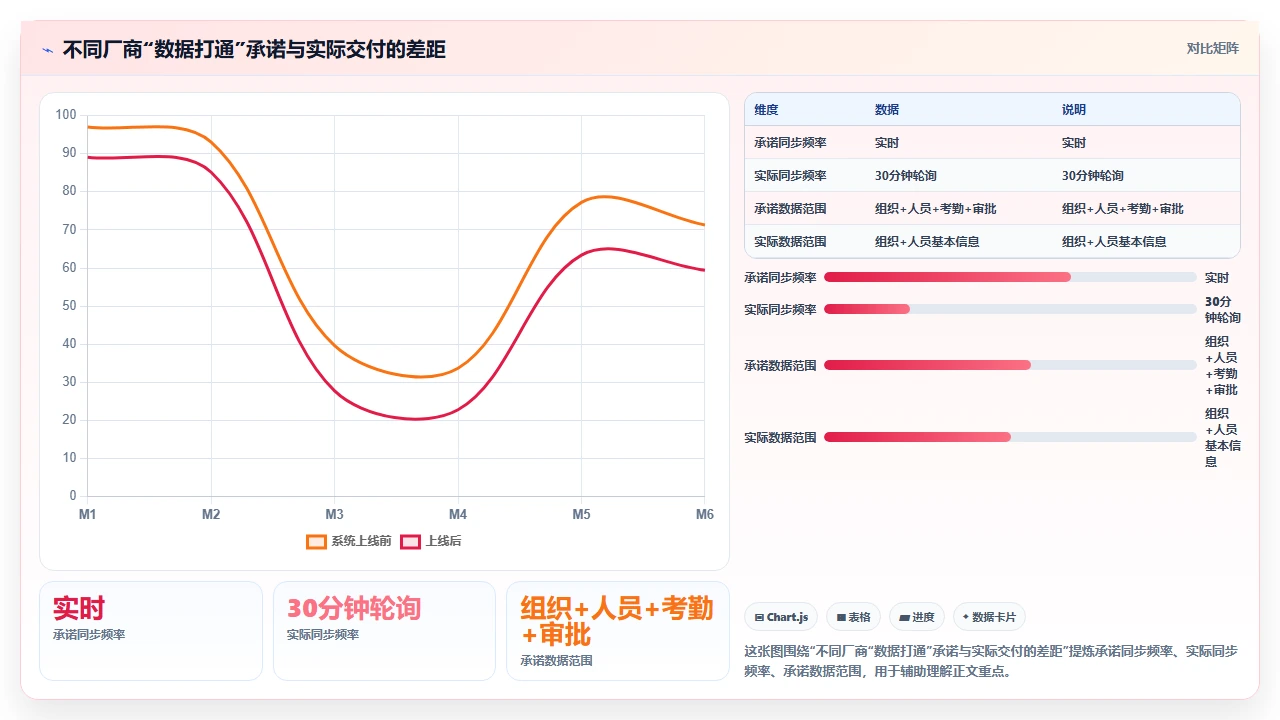1280x720 pixels.
Task: Select the 承诺数据范围 table row label
Action: [x=790, y=209]
